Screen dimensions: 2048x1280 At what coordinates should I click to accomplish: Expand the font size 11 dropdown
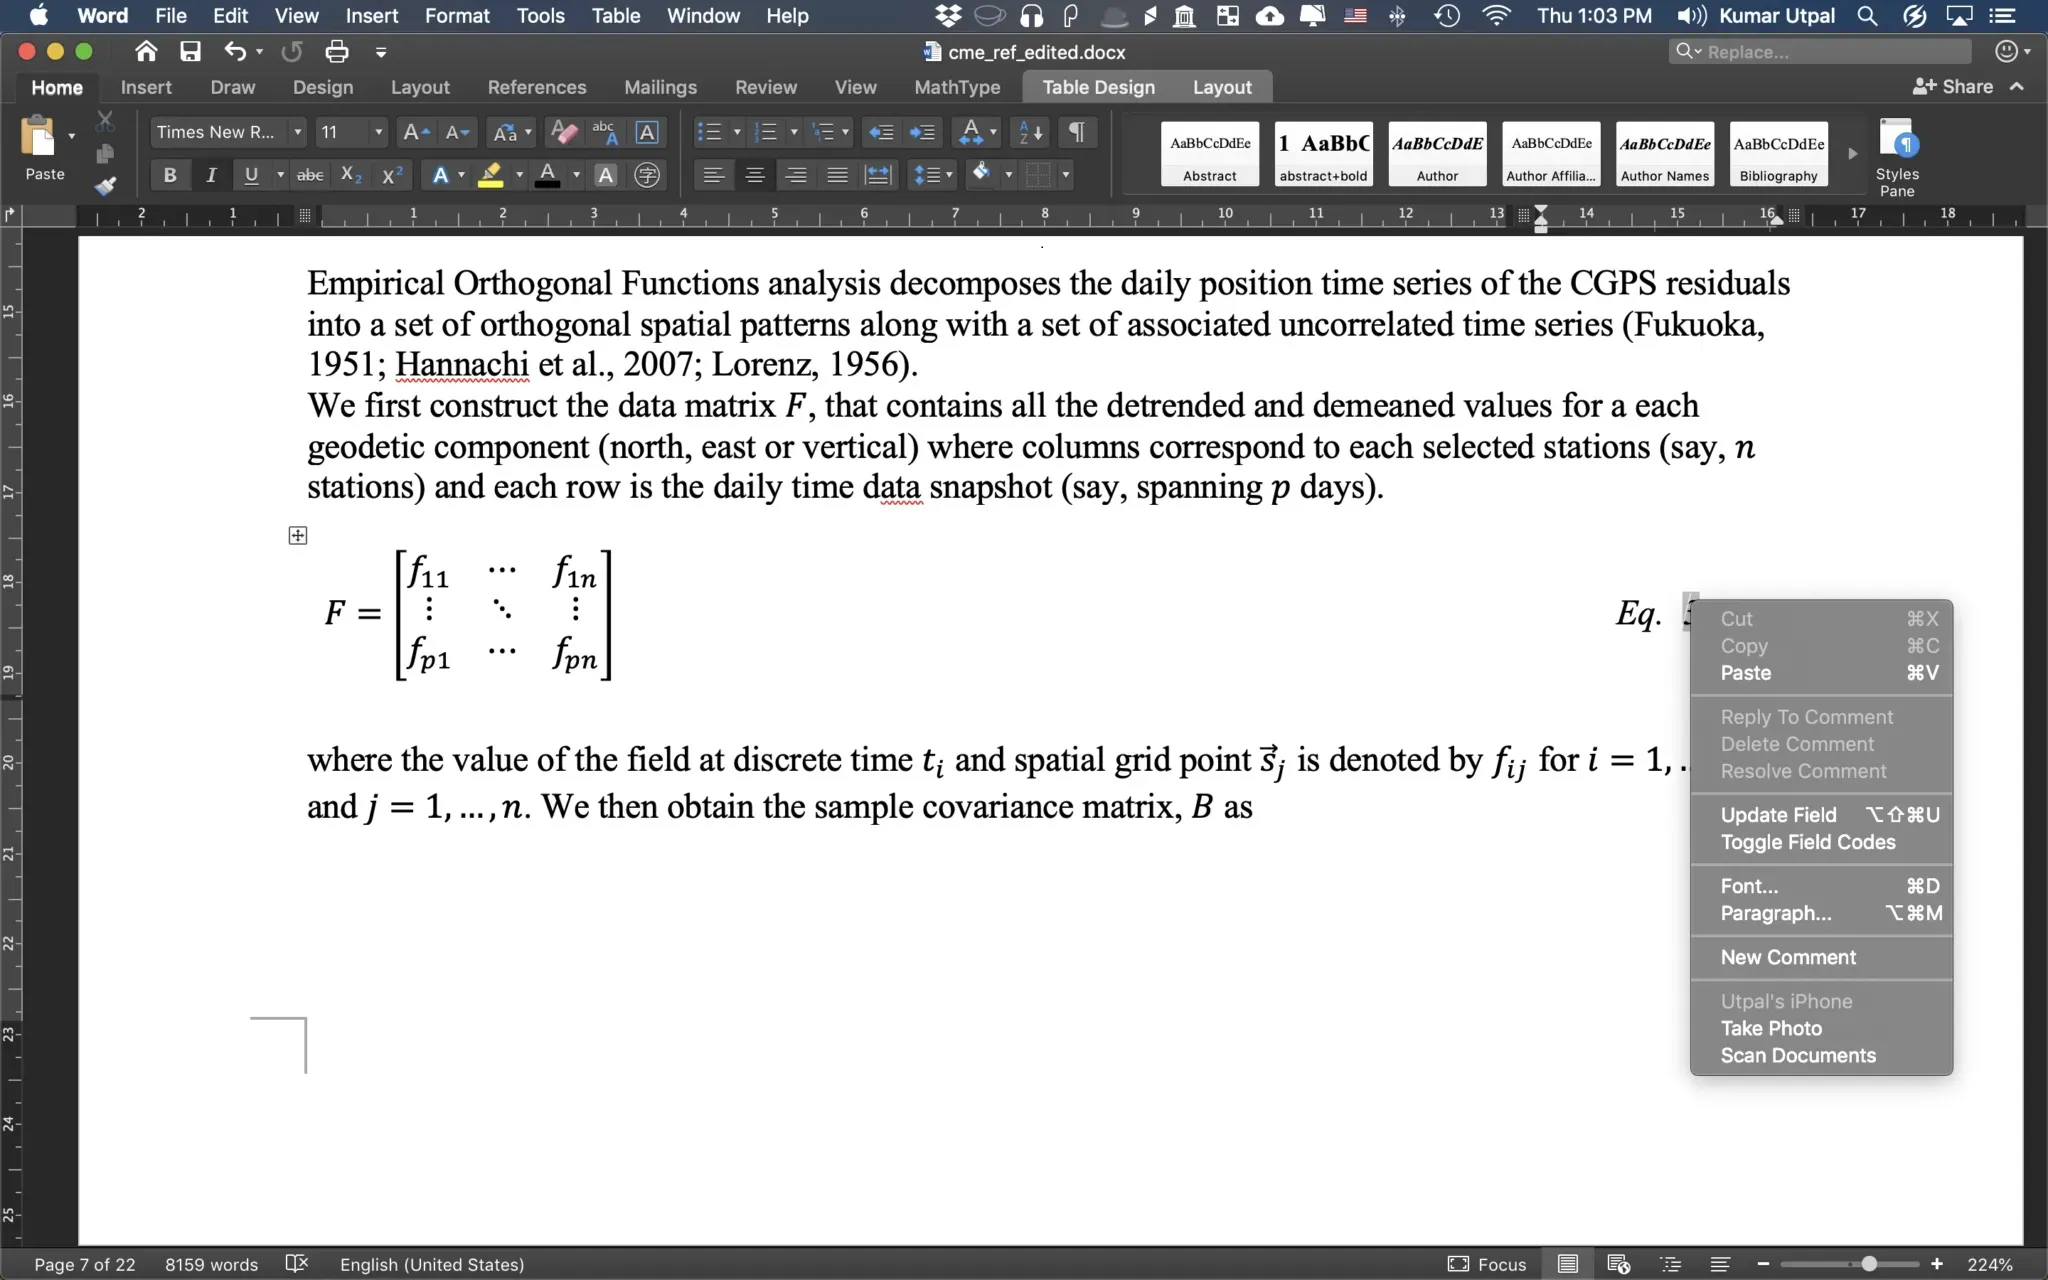pyautogui.click(x=378, y=132)
